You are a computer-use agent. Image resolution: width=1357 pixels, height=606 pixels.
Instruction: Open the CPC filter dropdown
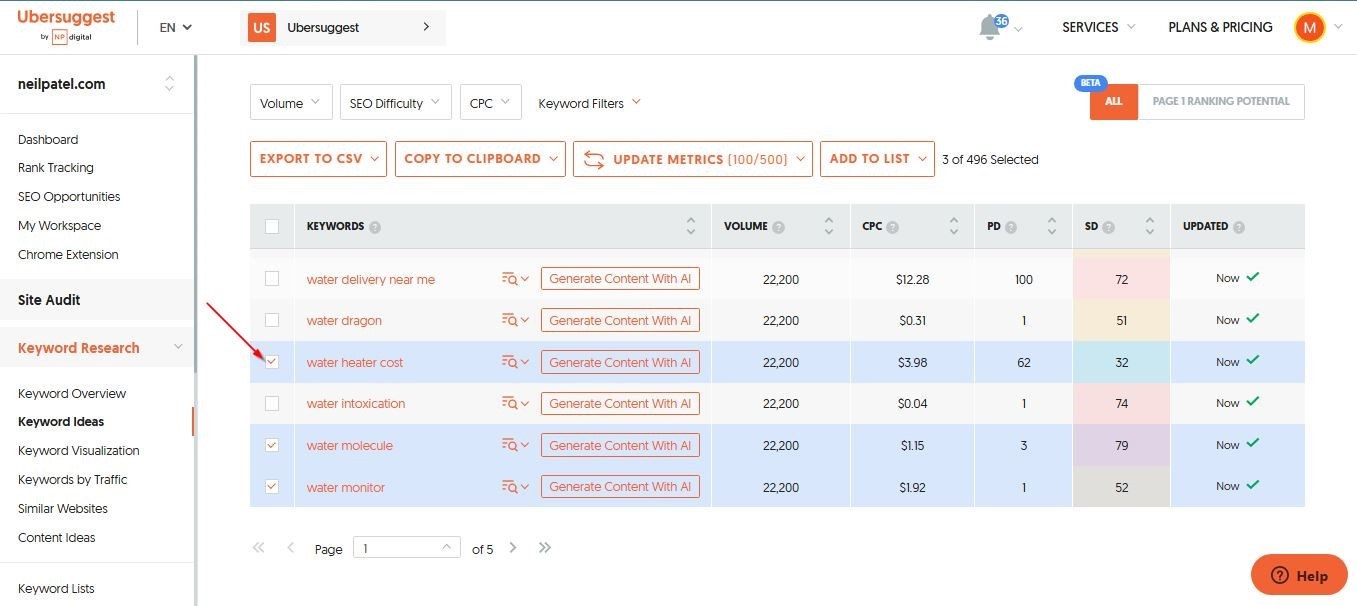click(490, 103)
